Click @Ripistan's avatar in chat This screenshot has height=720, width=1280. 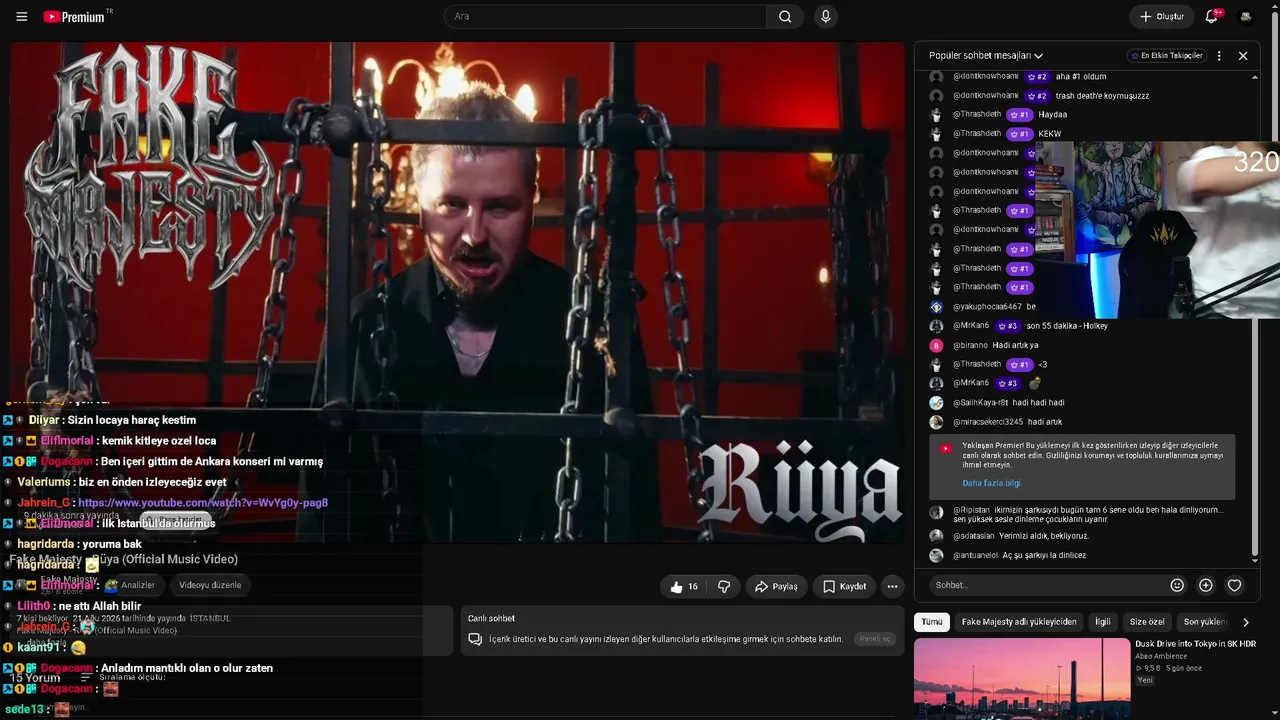click(936, 512)
